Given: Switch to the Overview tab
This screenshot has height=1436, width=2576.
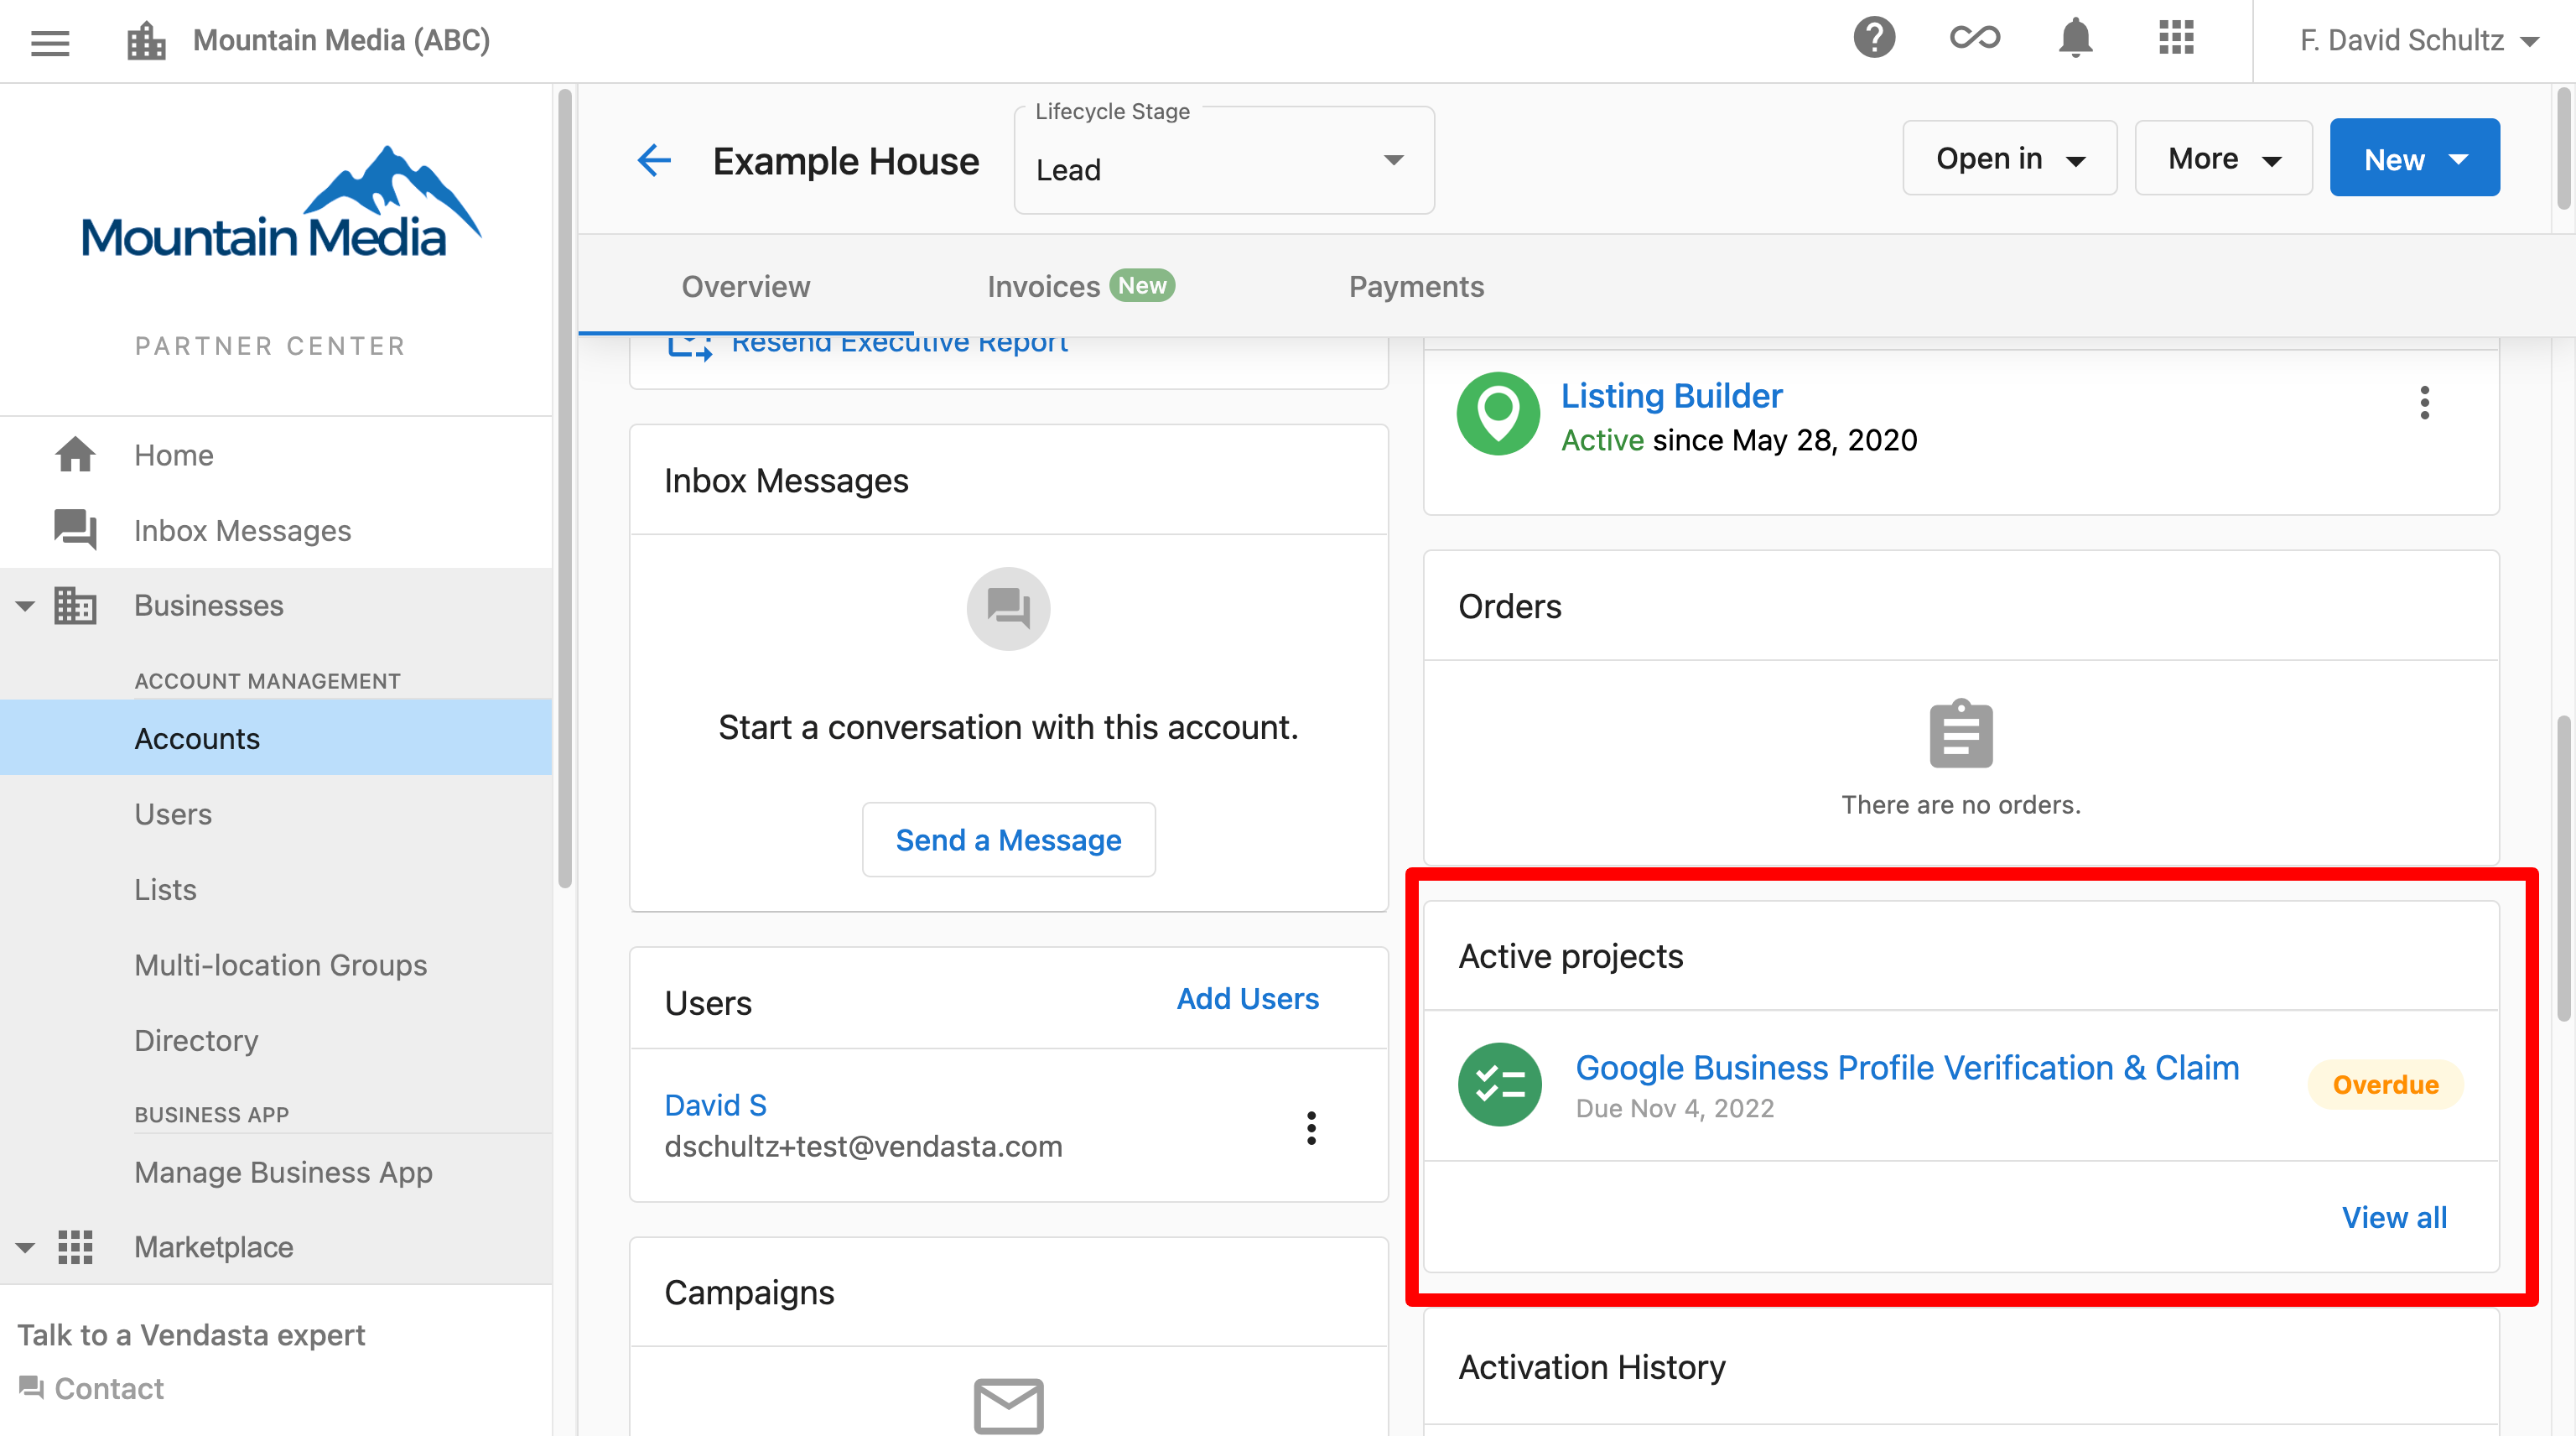Looking at the screenshot, I should pos(746,287).
